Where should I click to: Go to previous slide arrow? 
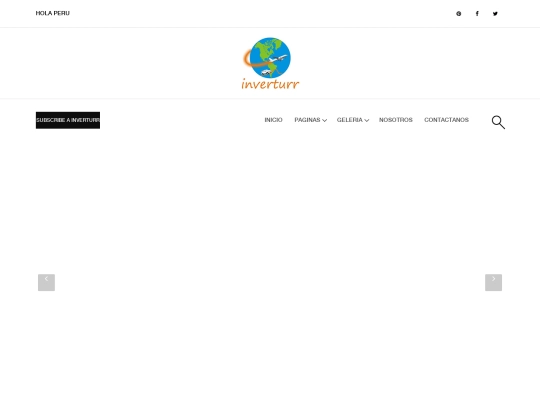(x=46, y=282)
